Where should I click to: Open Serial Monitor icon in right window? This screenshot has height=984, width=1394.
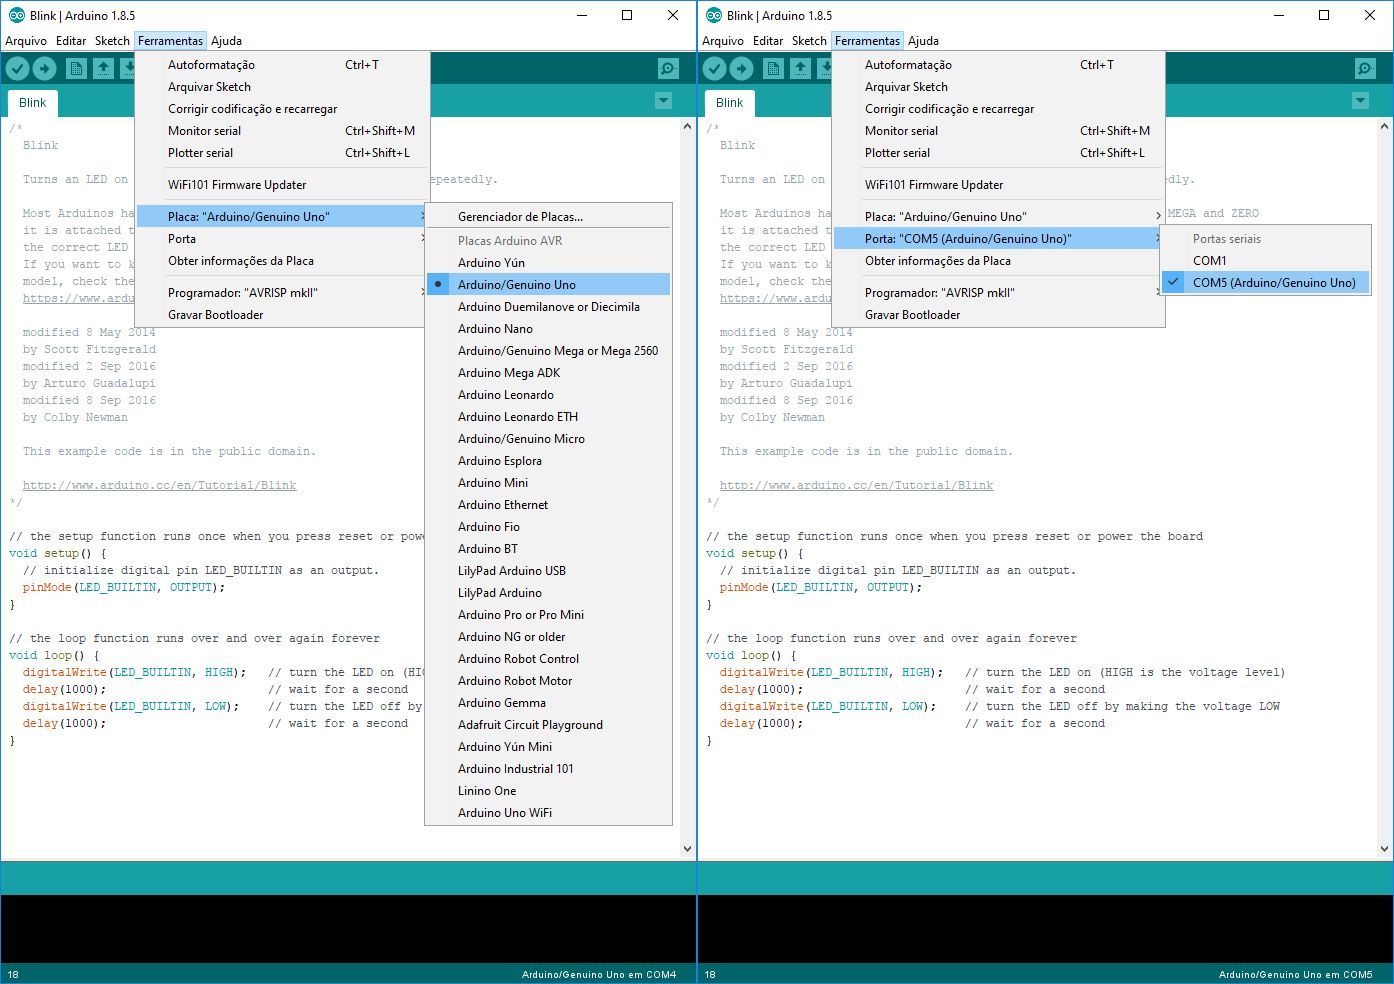1365,68
